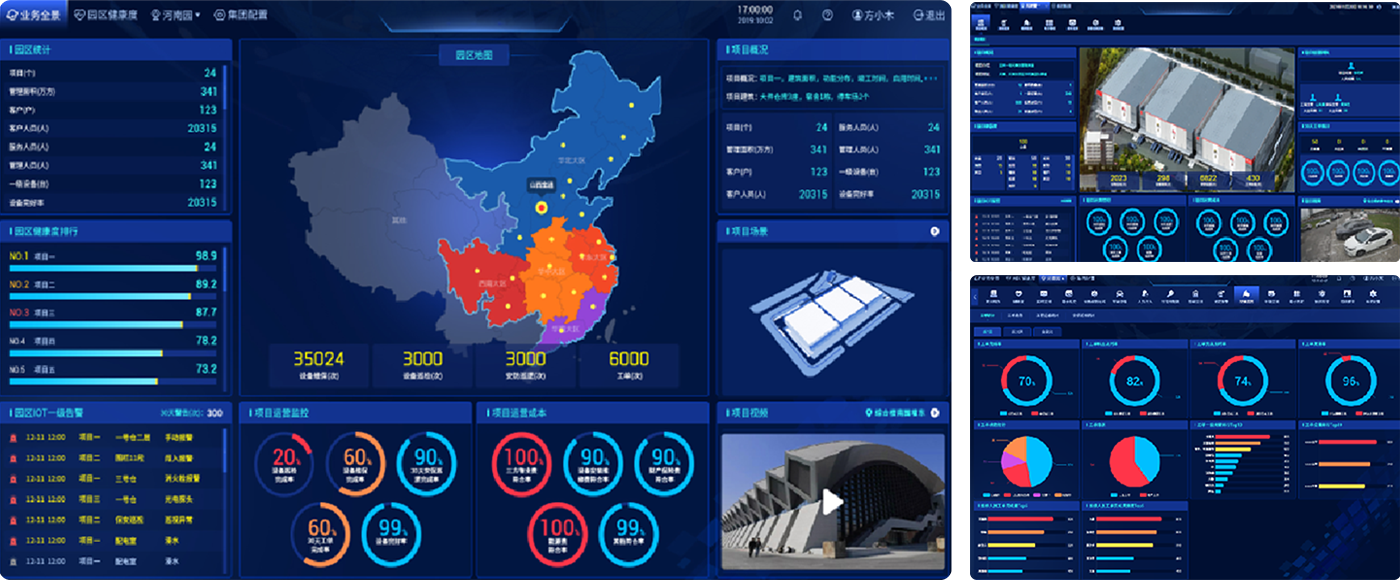Click the 项目概况 ellipsis to show more

[x=931, y=77]
